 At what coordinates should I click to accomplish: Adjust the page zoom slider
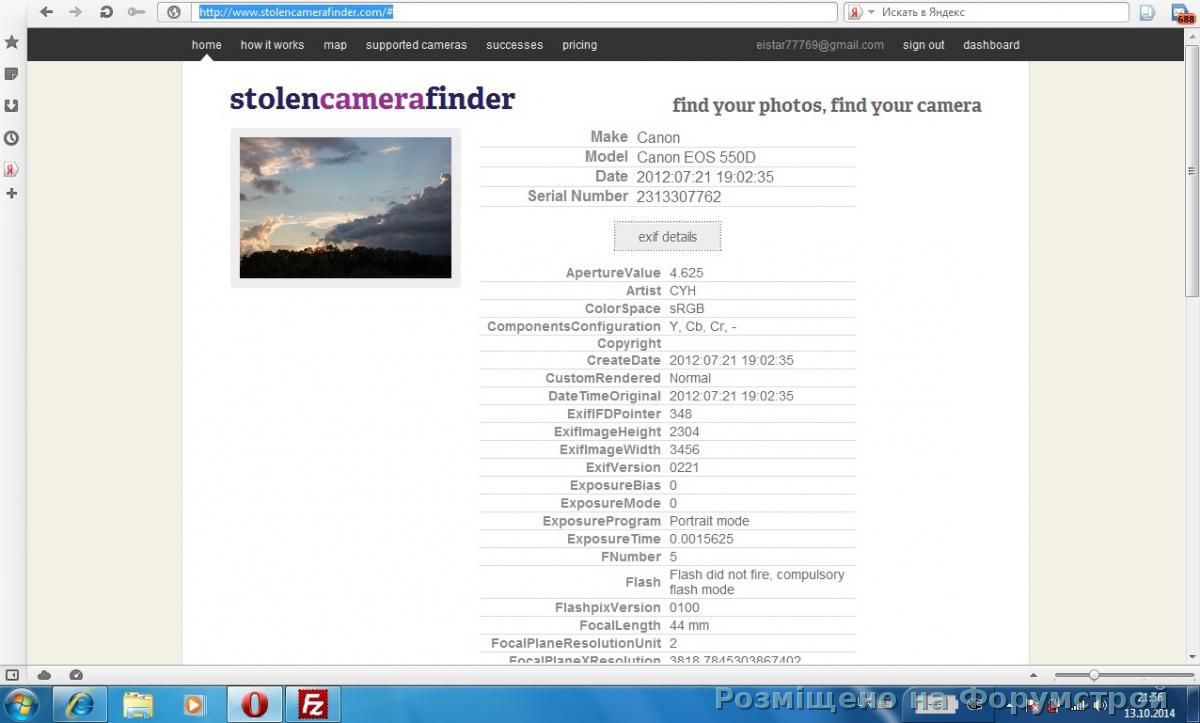click(1094, 675)
